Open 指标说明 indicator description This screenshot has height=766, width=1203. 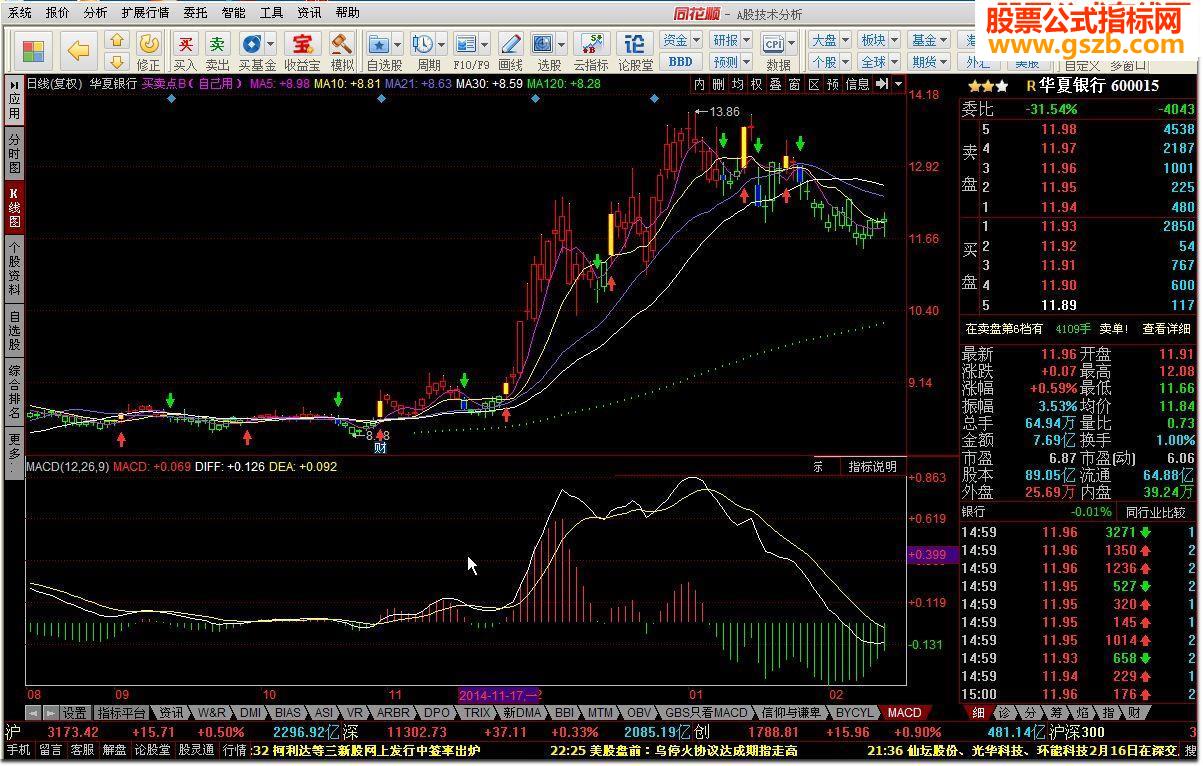[x=873, y=466]
